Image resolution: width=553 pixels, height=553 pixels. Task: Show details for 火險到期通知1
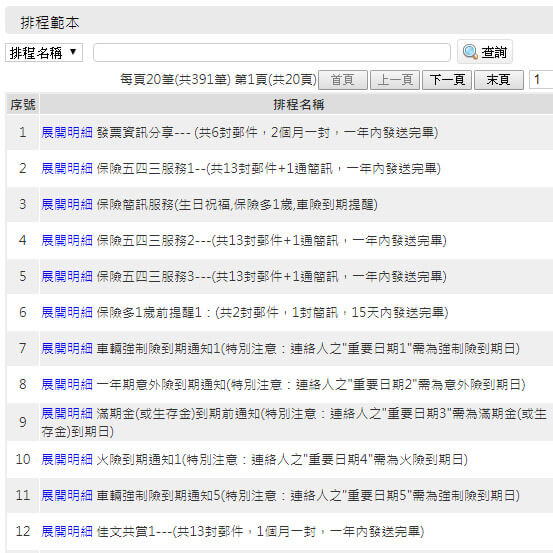coord(67,460)
